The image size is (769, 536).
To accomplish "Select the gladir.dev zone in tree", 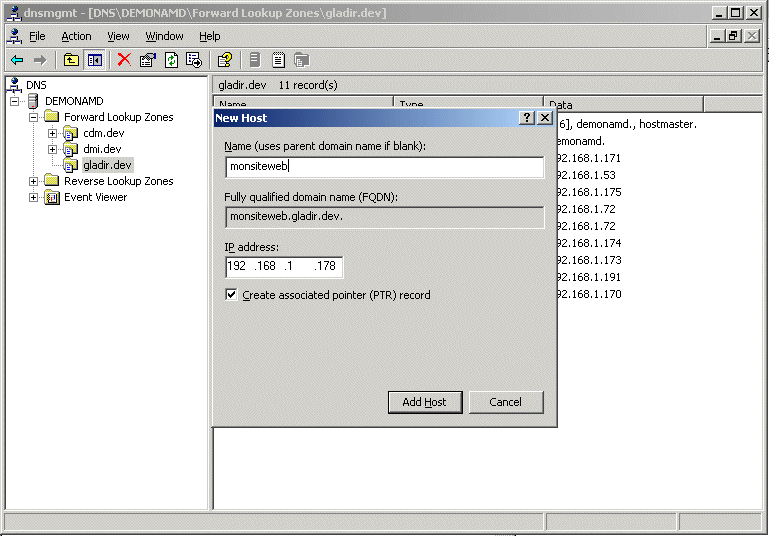I will (x=107, y=165).
